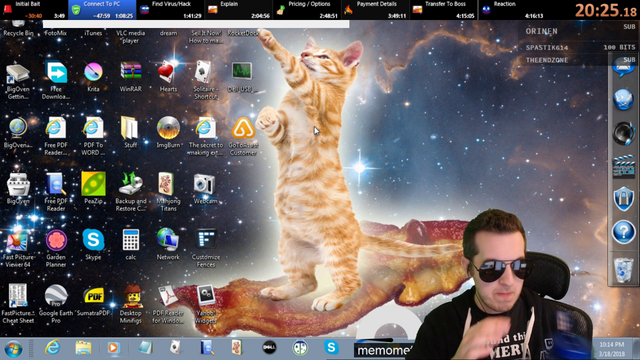
Task: Open File Explorer from the taskbar
Action: click(x=83, y=348)
